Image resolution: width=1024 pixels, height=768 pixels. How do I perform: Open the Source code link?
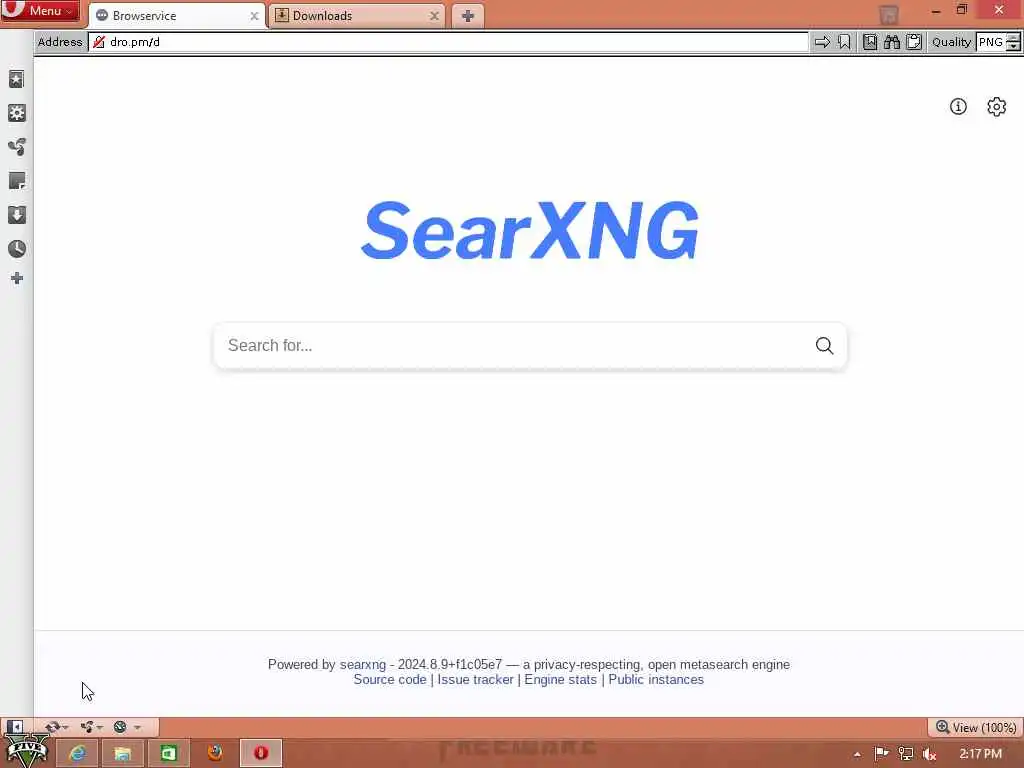pos(390,680)
